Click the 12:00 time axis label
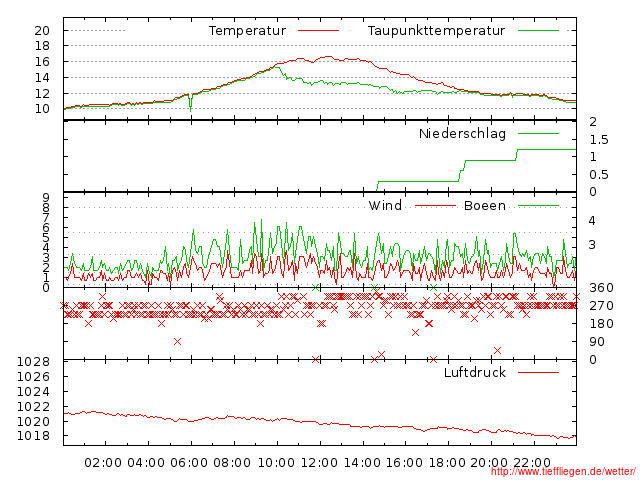 [319, 463]
